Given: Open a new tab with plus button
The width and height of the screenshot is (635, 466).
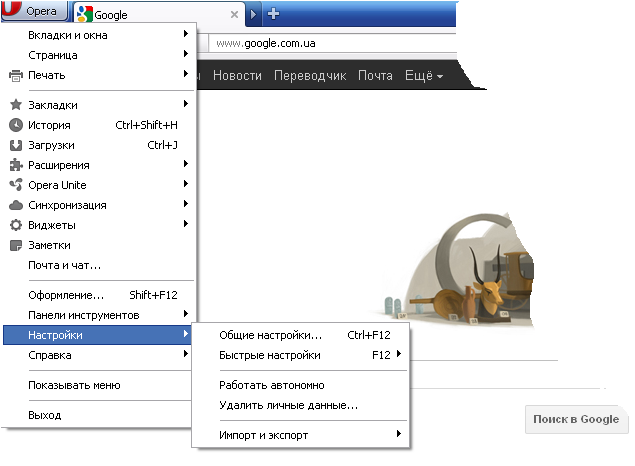Looking at the screenshot, I should [x=273, y=14].
